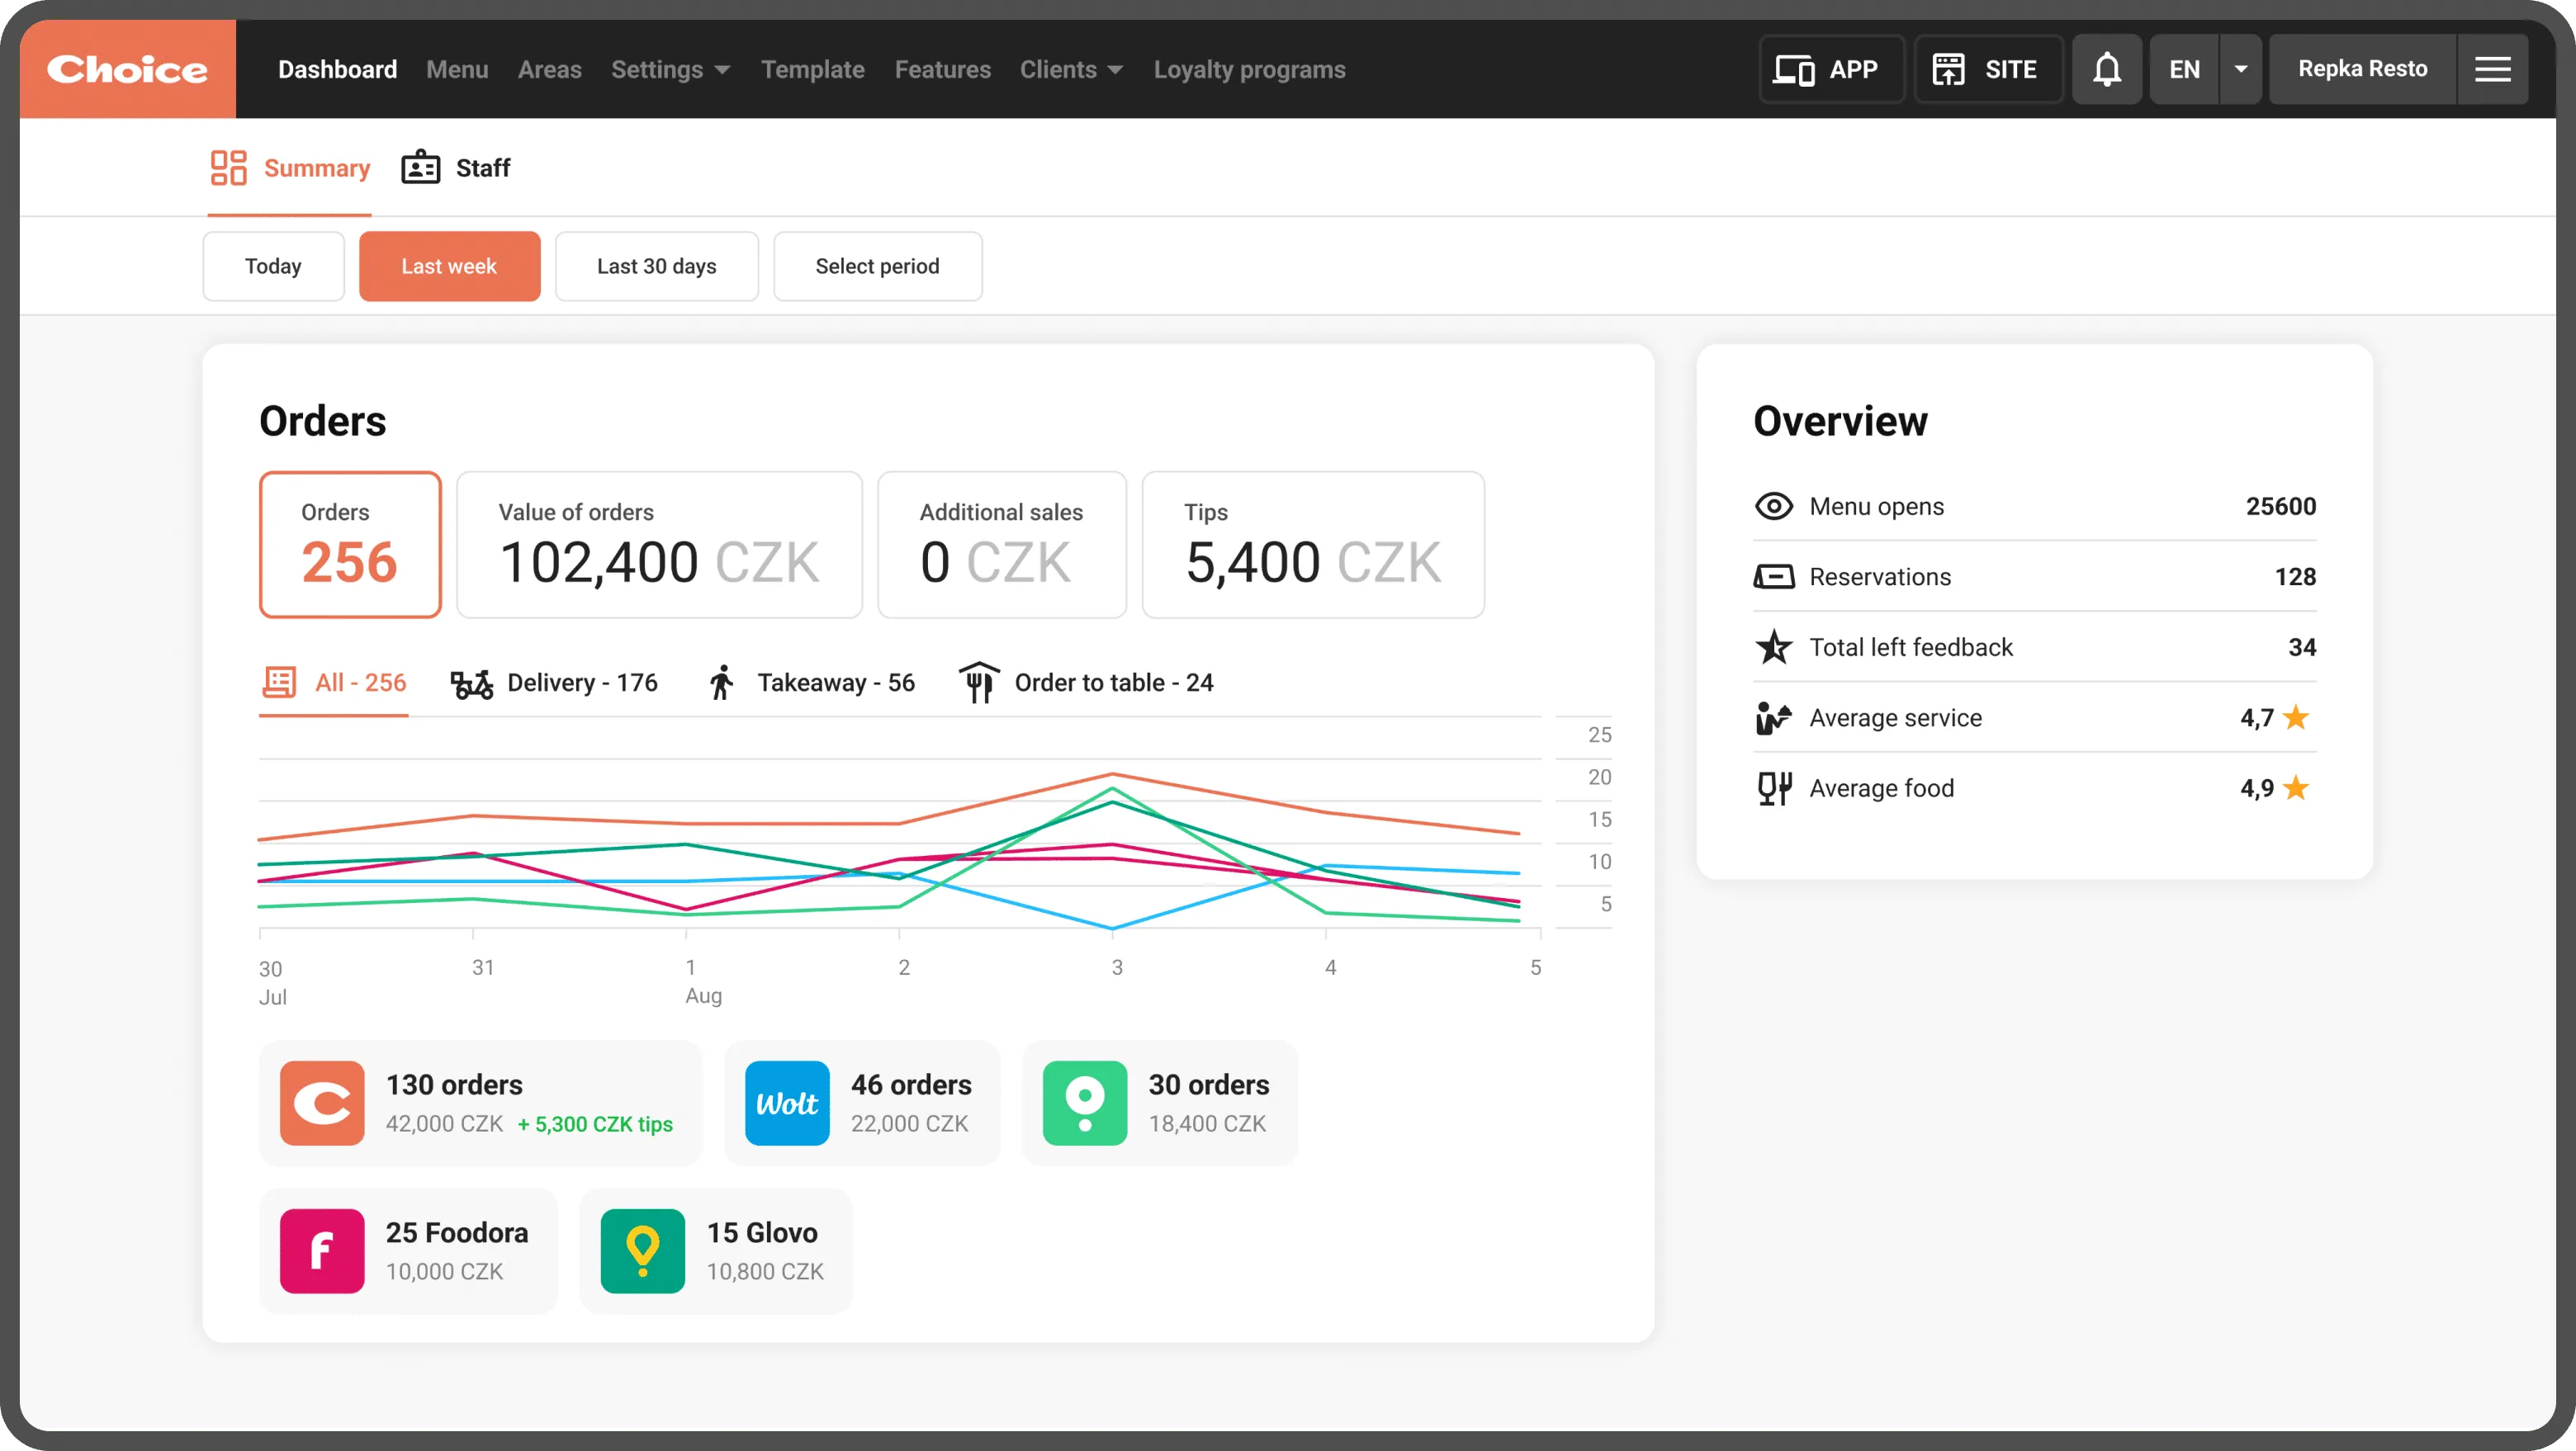Click the Total left feedback star icon
The image size is (2576, 1451).
(1774, 647)
